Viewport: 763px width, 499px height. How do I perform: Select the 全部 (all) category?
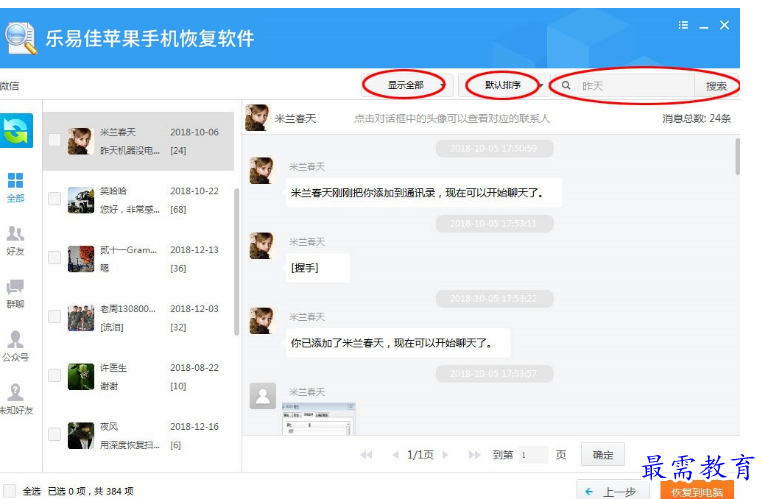tap(15, 187)
